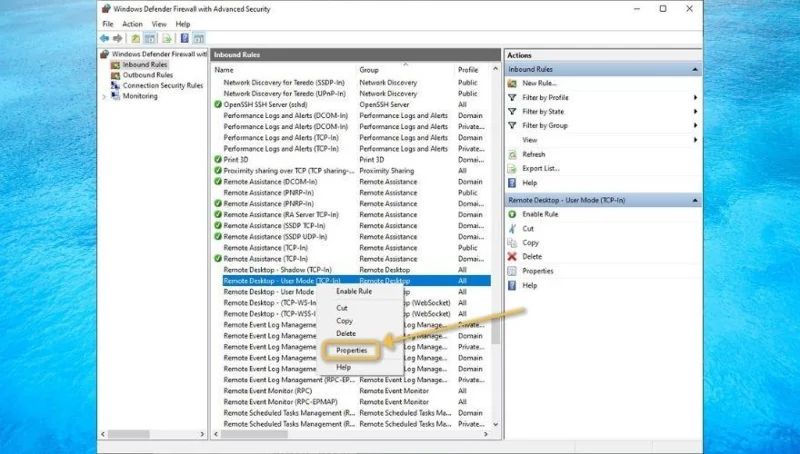
Task: Open the Filter by Group submenu arrow
Action: tap(695, 125)
